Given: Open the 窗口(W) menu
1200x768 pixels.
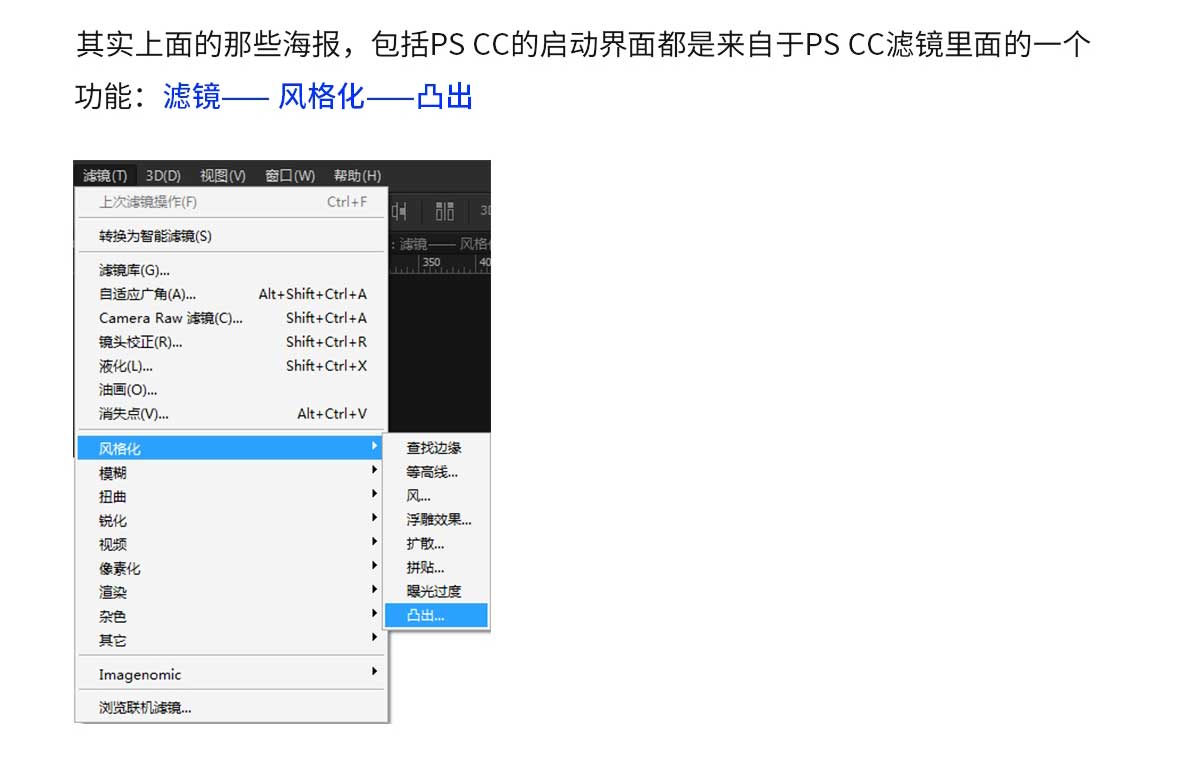Looking at the screenshot, I should click(x=290, y=175).
